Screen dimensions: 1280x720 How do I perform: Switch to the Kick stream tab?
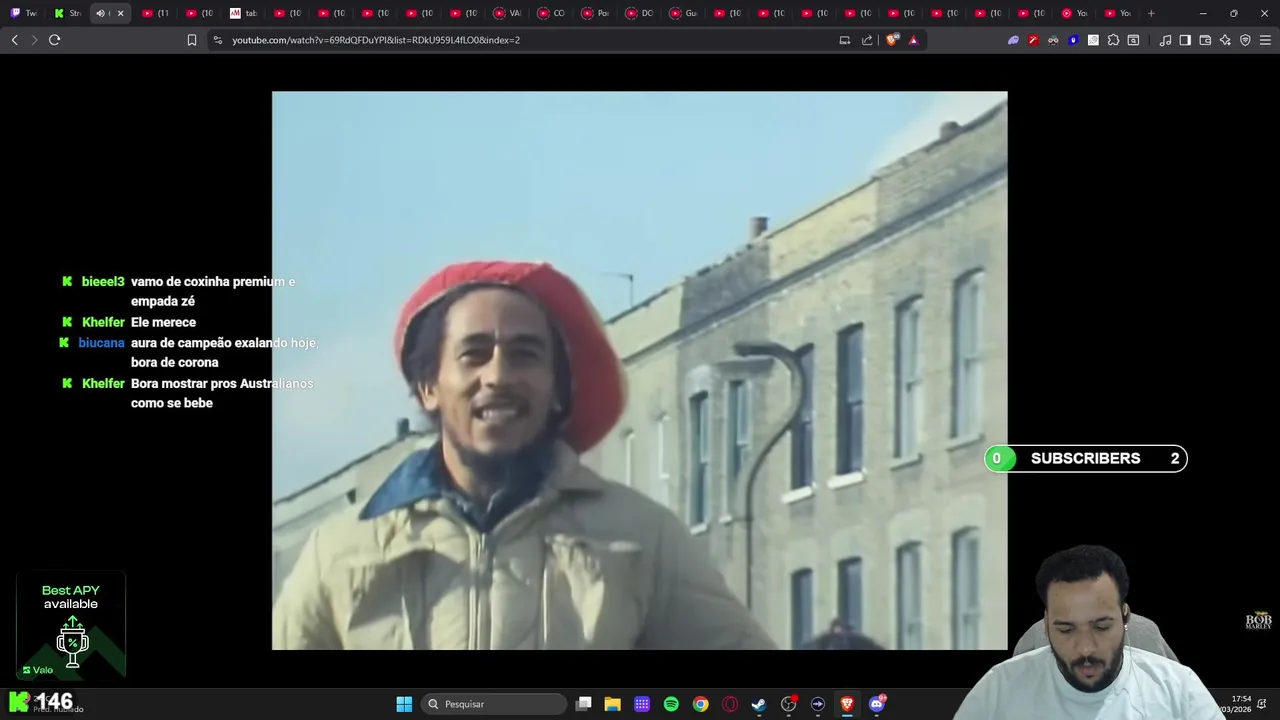[67, 13]
